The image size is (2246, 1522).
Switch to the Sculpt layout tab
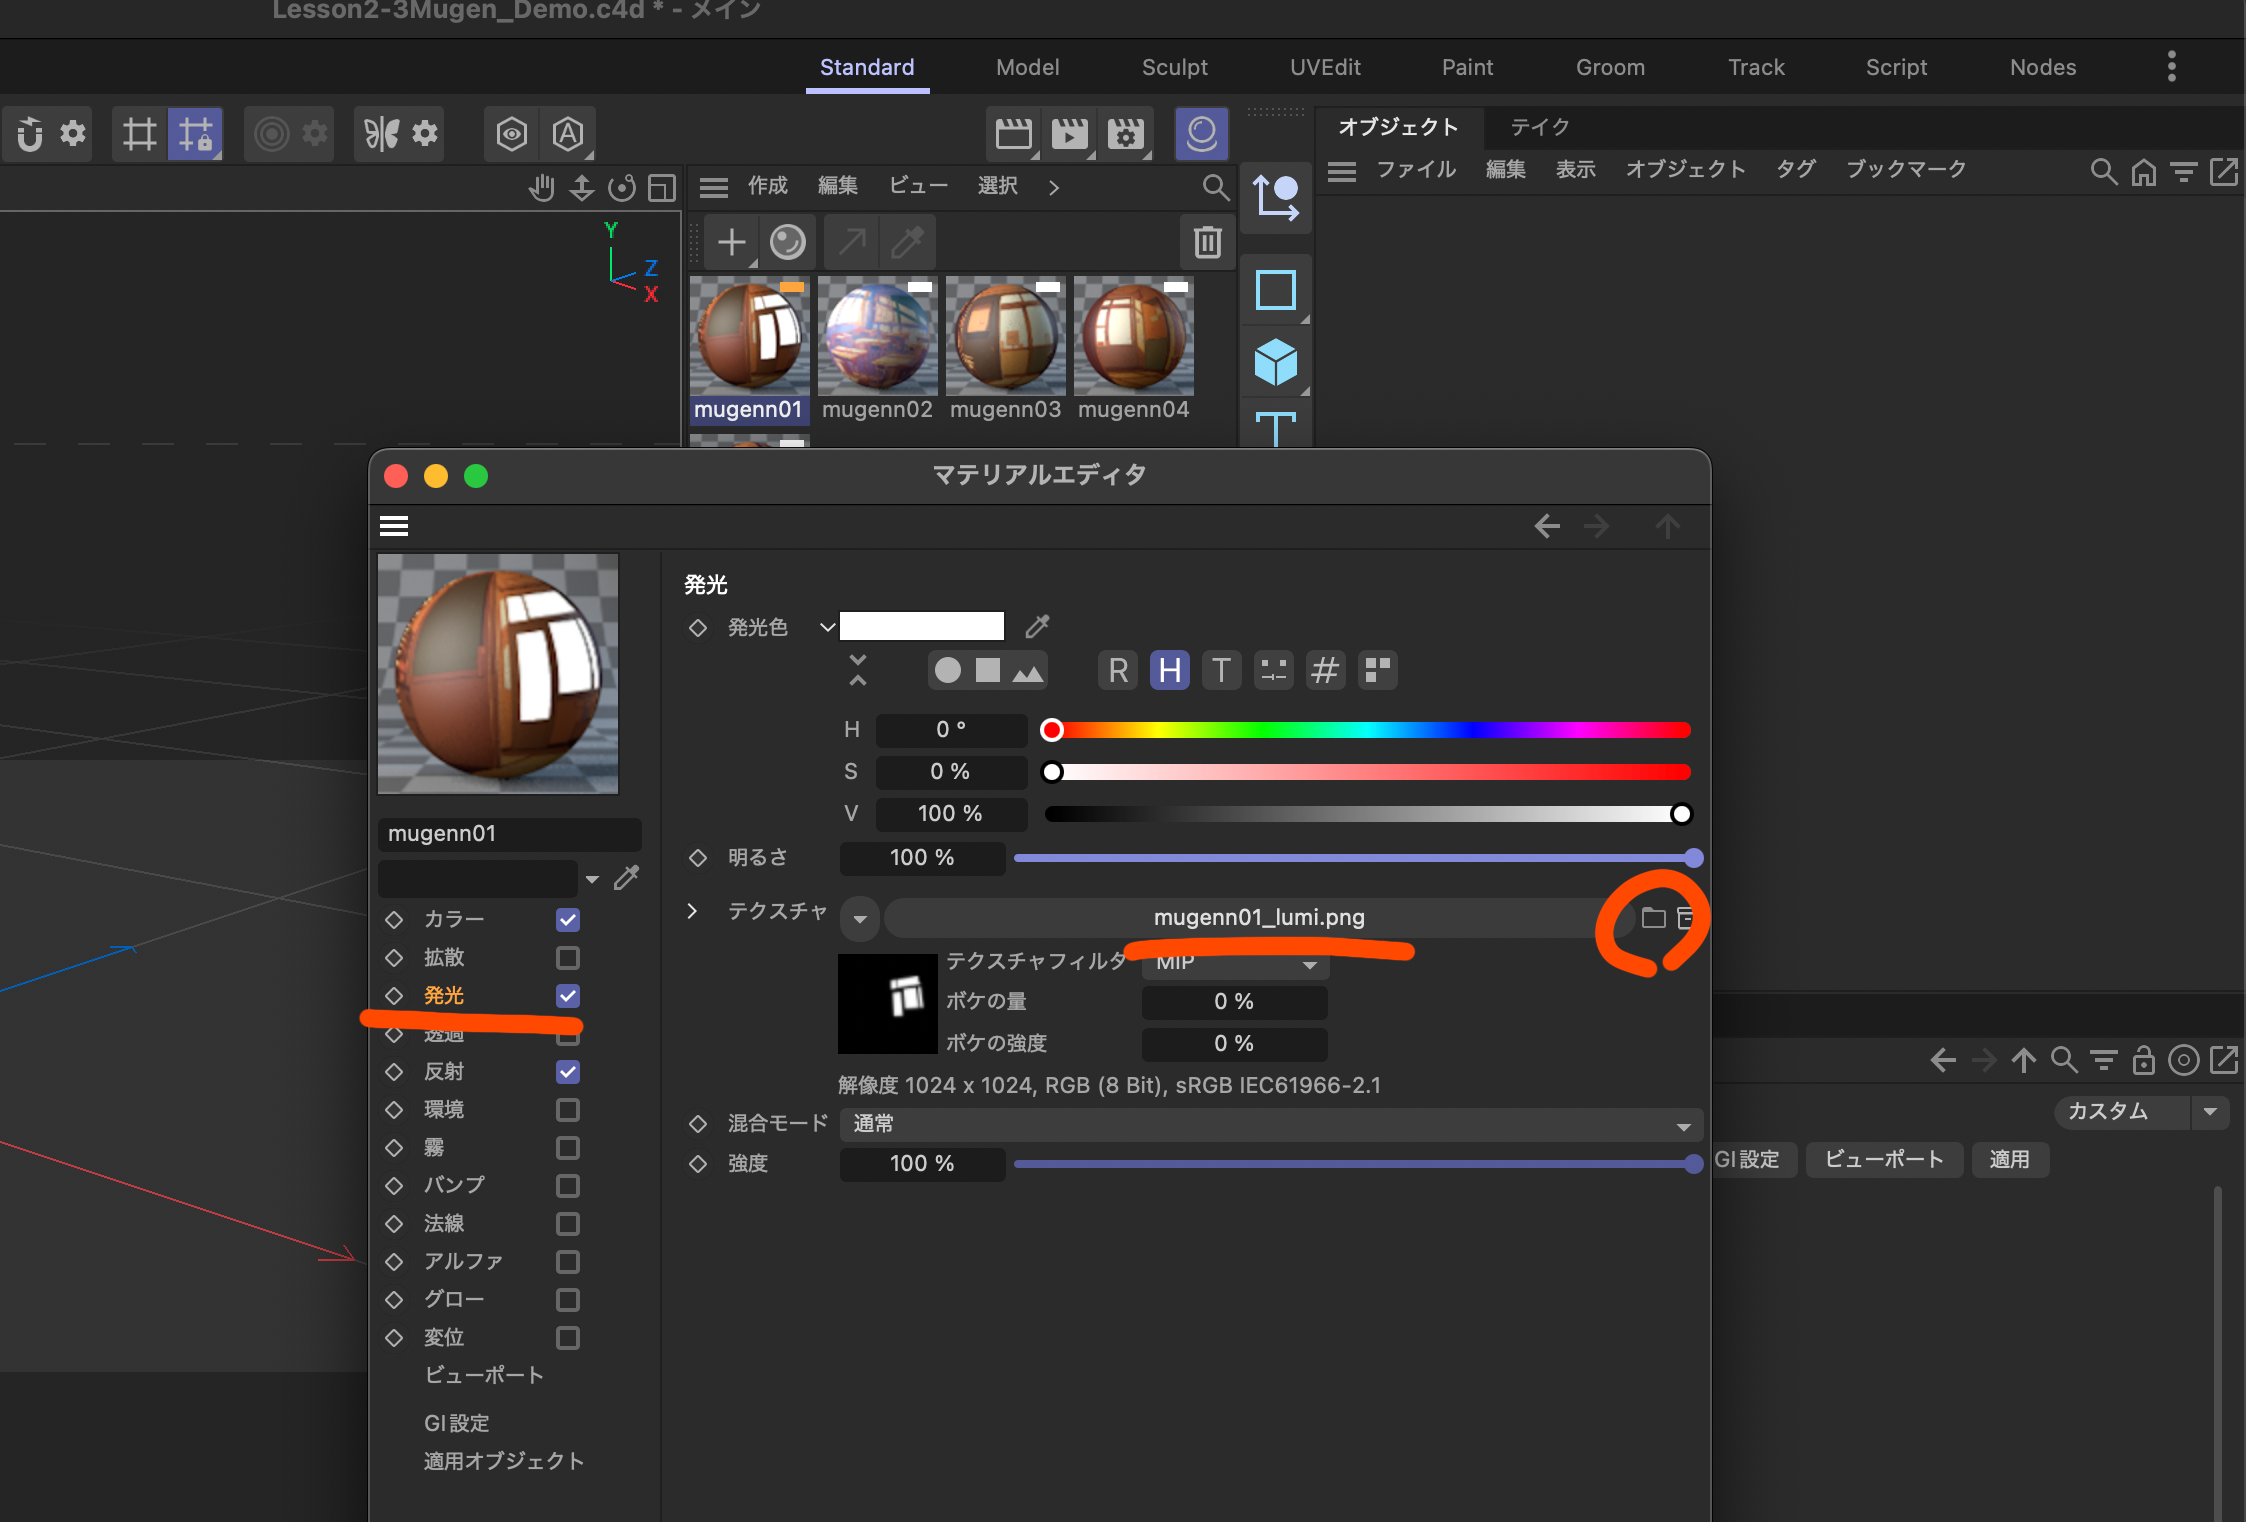tap(1174, 68)
